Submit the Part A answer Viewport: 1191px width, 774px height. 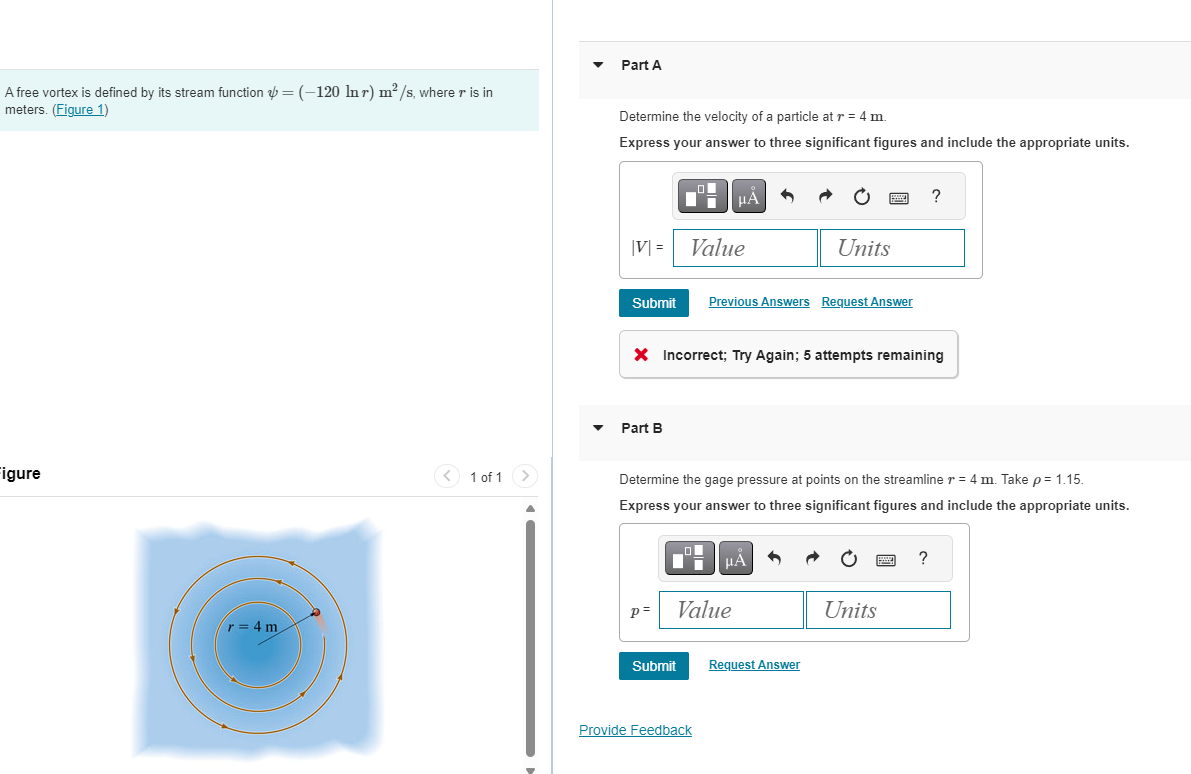click(x=653, y=302)
